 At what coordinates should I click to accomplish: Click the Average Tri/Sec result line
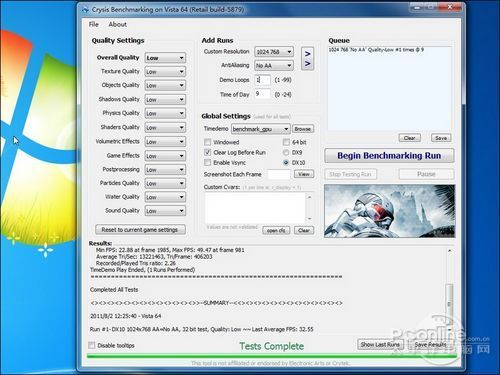pos(154,257)
